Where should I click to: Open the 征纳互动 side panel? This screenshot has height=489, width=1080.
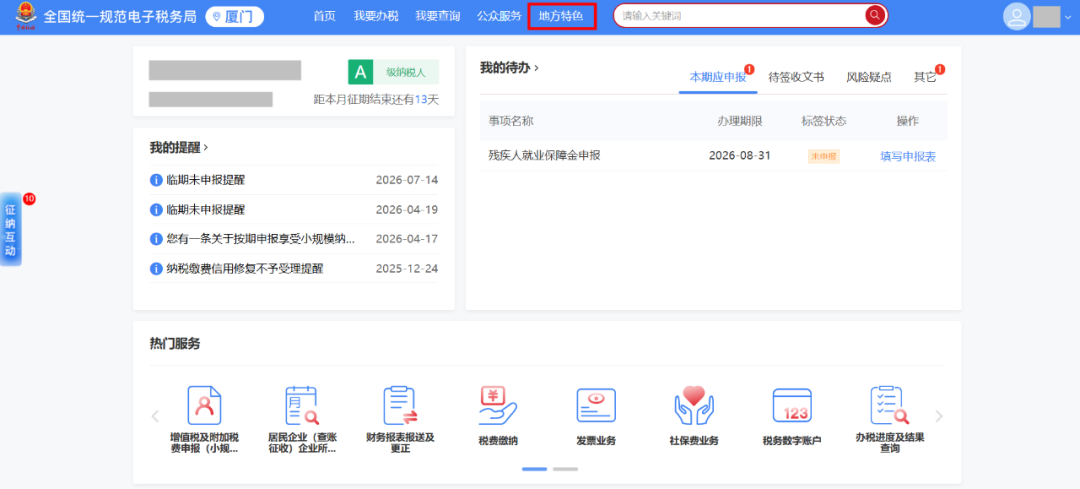10,230
